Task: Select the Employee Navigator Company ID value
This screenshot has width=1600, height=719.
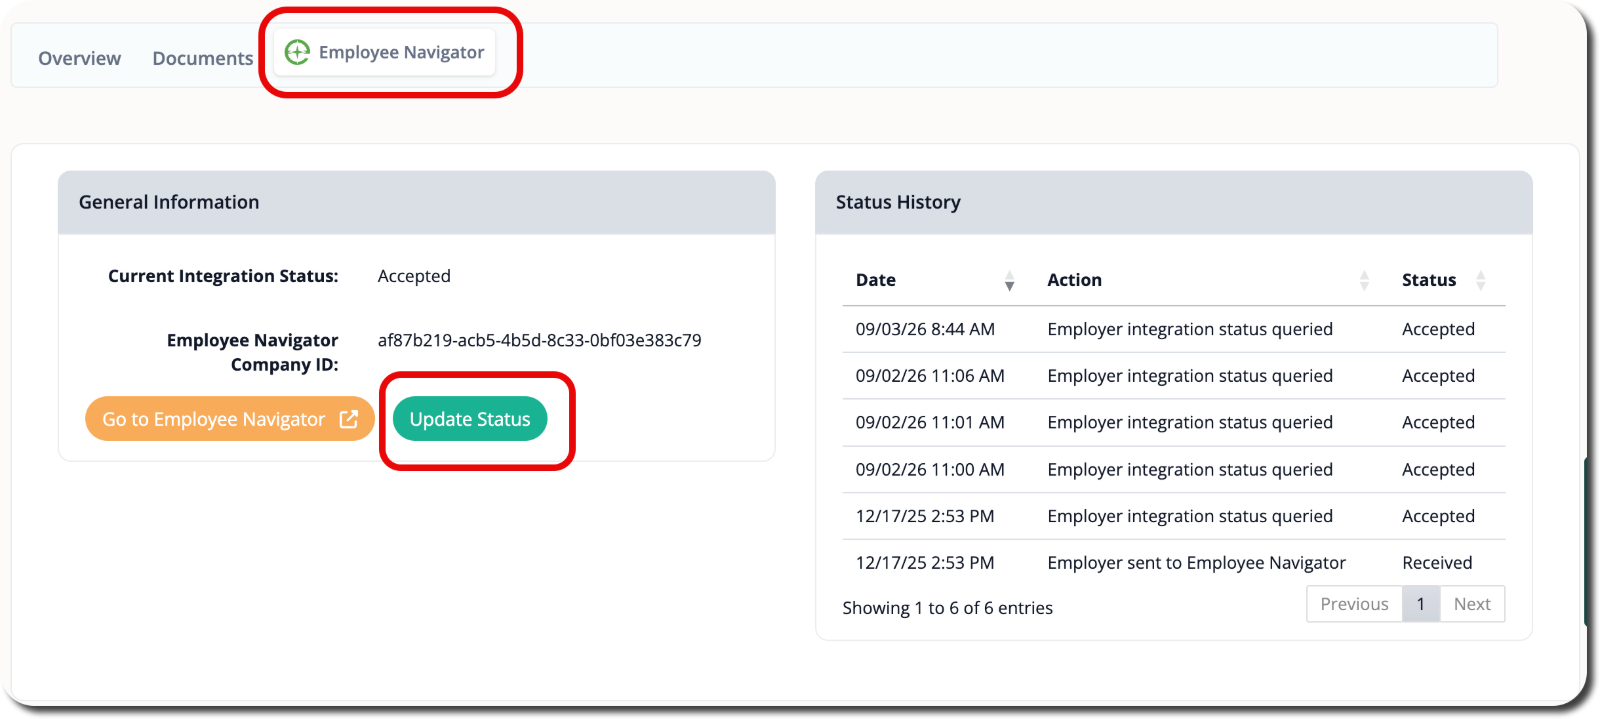Action: (x=539, y=340)
